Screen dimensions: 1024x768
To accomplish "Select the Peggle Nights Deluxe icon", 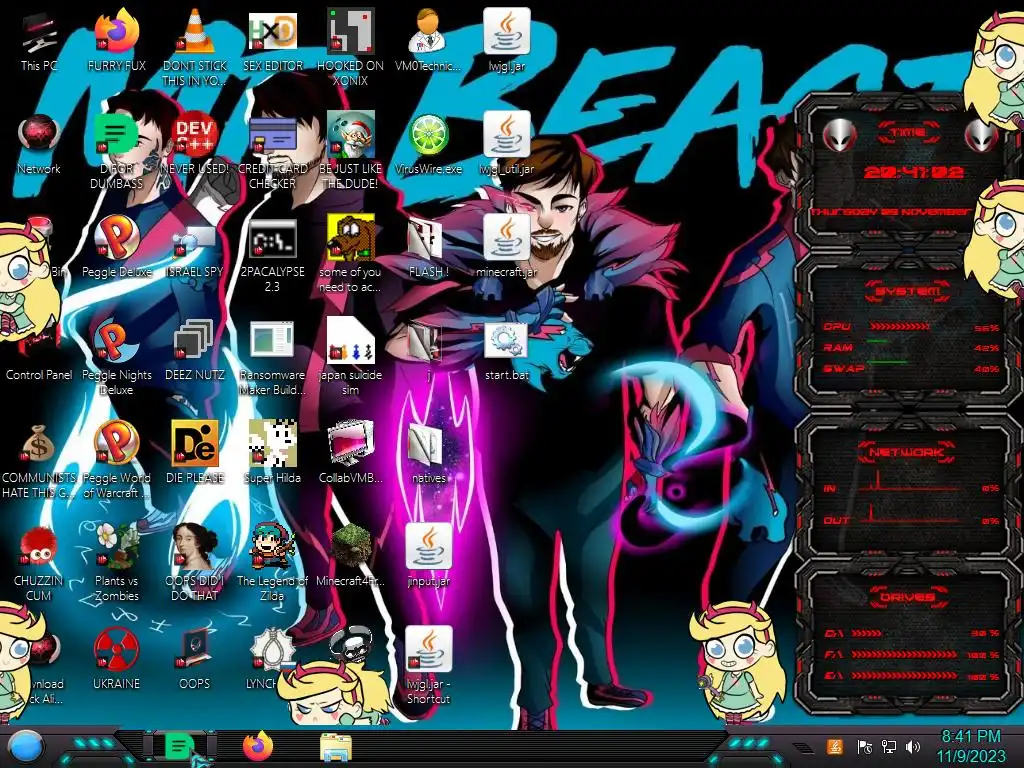I will point(117,341).
